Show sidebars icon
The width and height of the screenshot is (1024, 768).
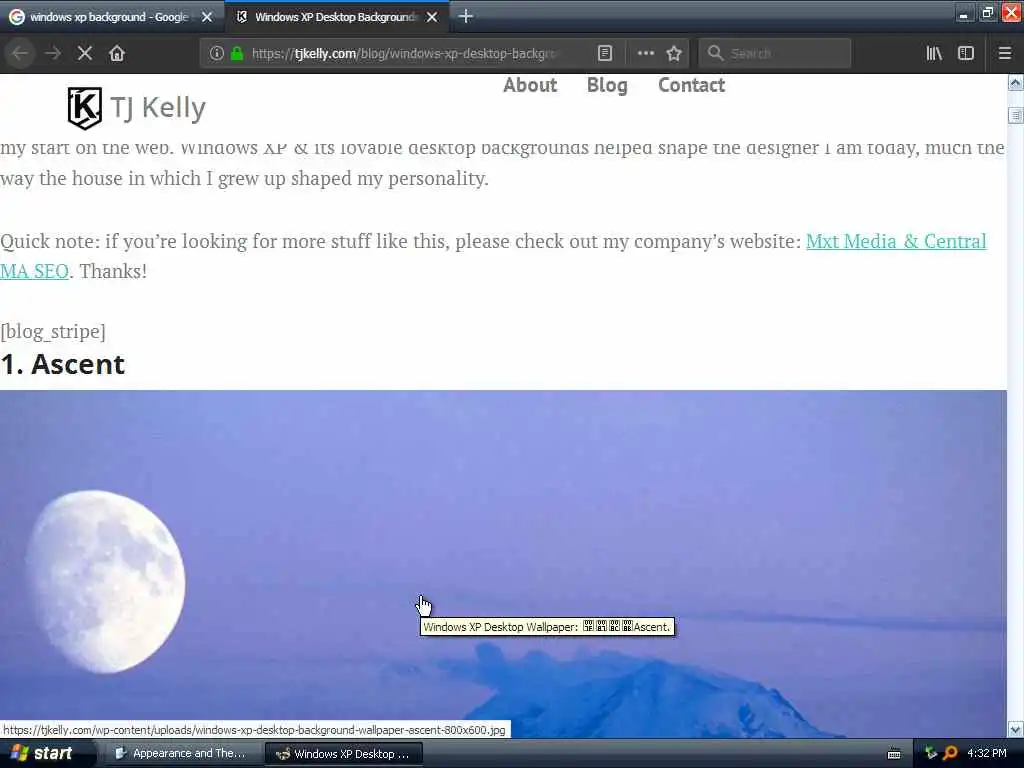[x=966, y=54]
